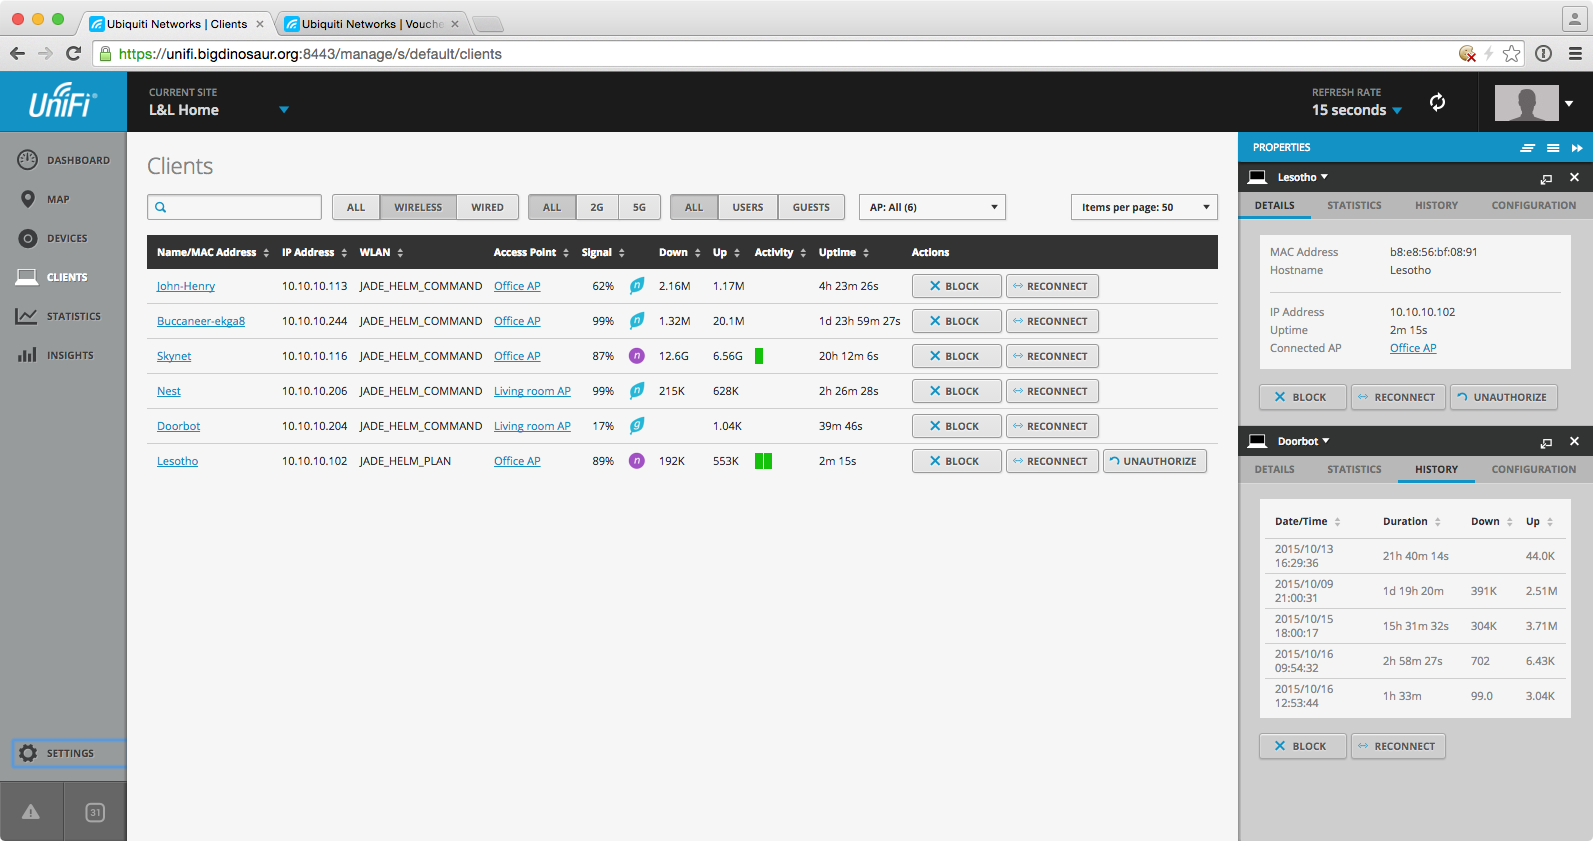The width and height of the screenshot is (1593, 841).
Task: Unauthorize Lesotho in the client table
Action: [x=1154, y=461]
